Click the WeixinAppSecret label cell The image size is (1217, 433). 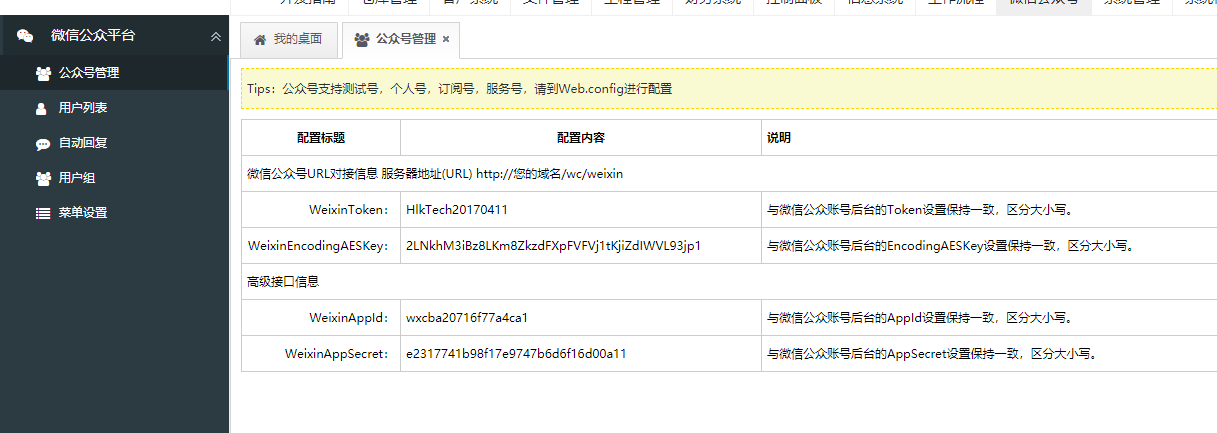pyautogui.click(x=321, y=354)
